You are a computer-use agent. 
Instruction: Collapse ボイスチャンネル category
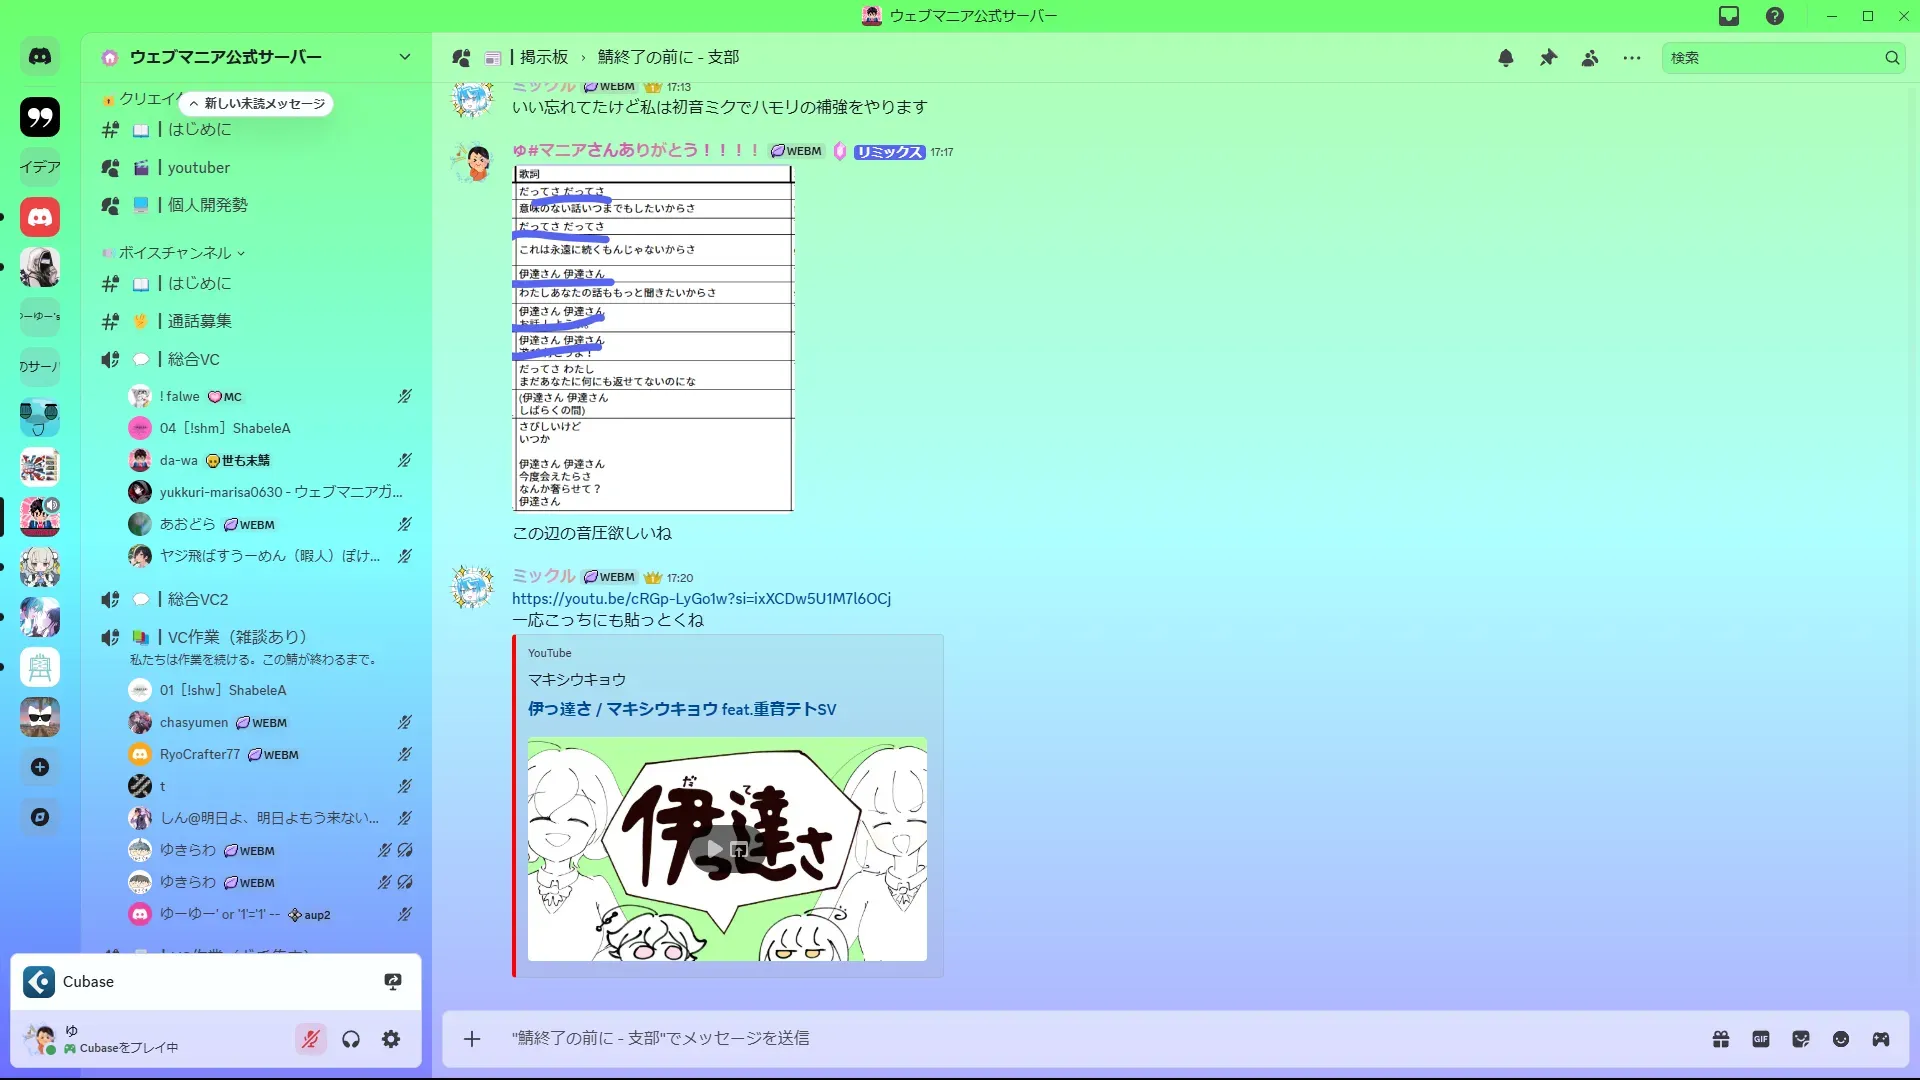click(x=175, y=253)
